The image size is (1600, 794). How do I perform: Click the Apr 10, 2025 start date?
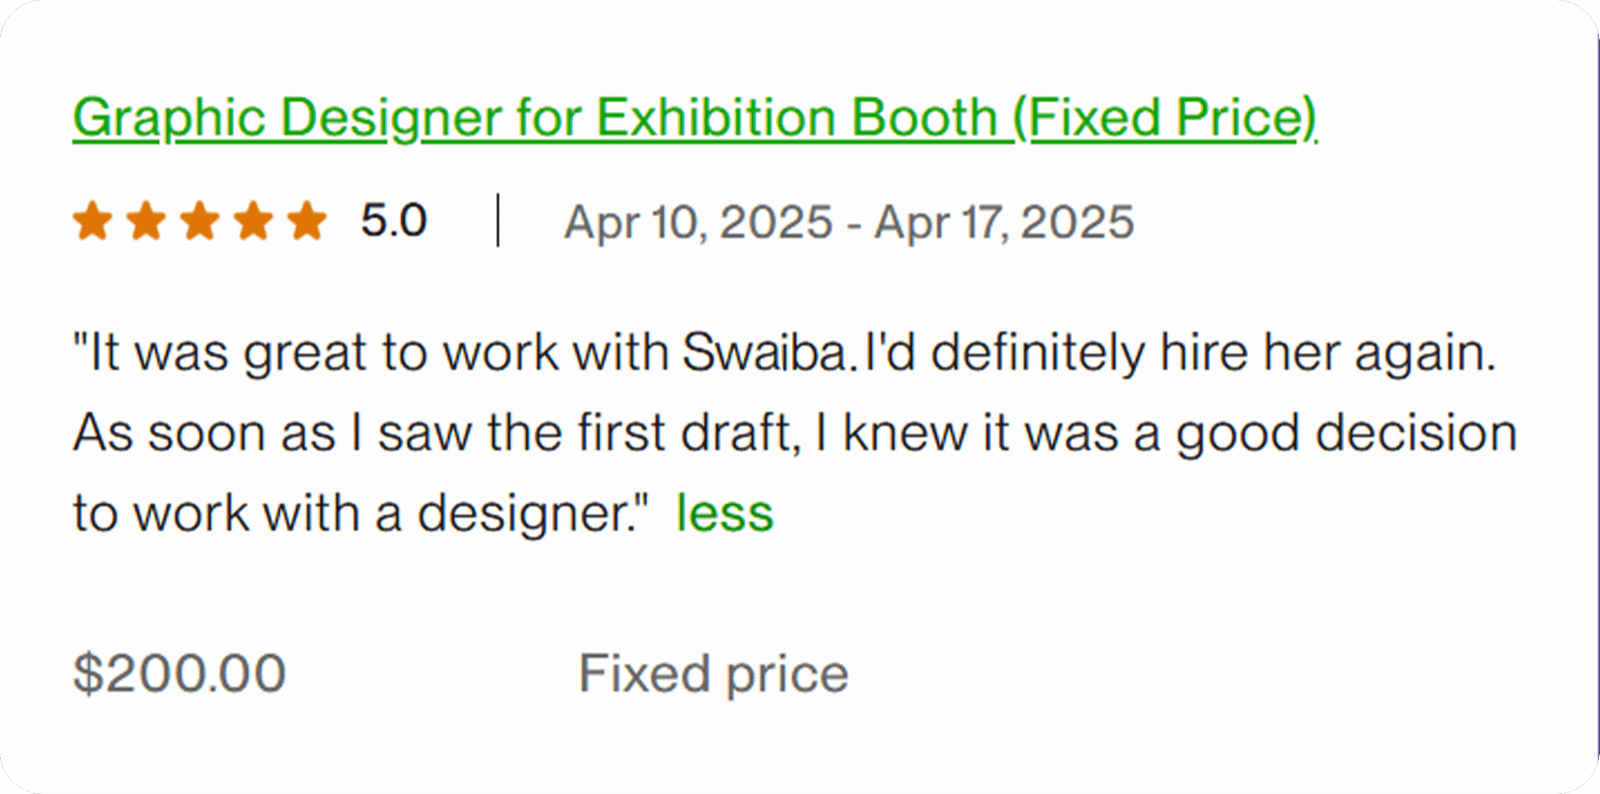tap(697, 222)
